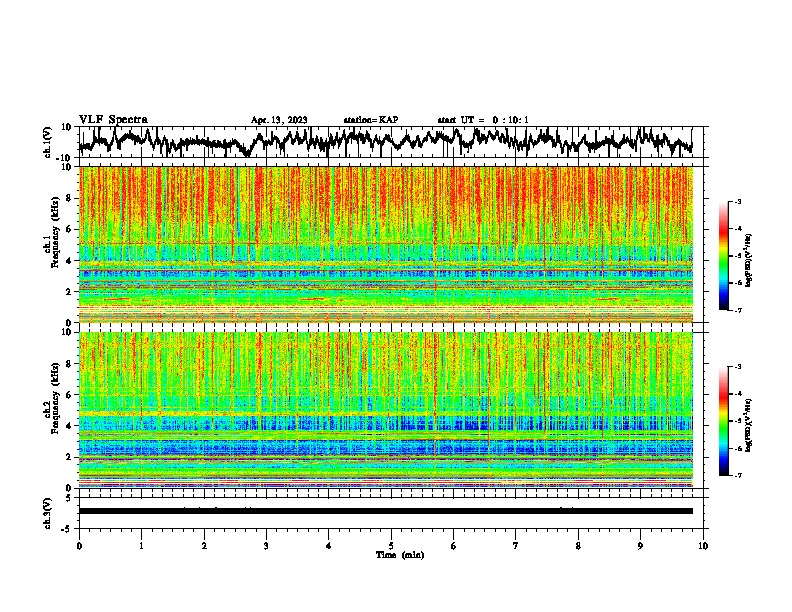Click the ch.1 spectrogram 2 kHz tick label
The height and width of the screenshot is (612, 792).
tap(69, 292)
